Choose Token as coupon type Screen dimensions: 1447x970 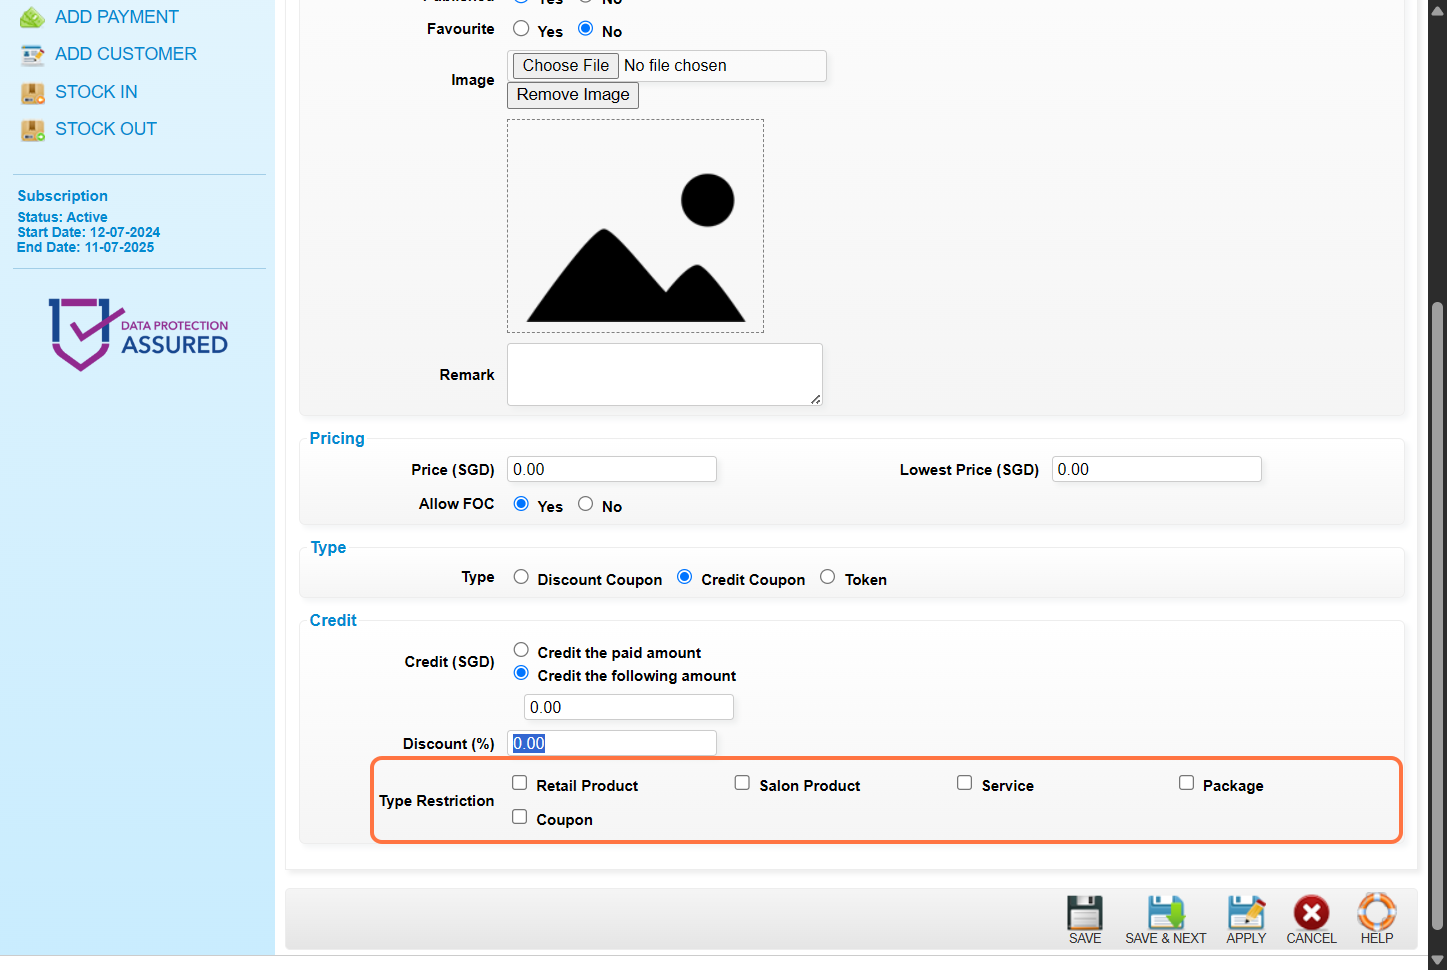click(x=827, y=577)
